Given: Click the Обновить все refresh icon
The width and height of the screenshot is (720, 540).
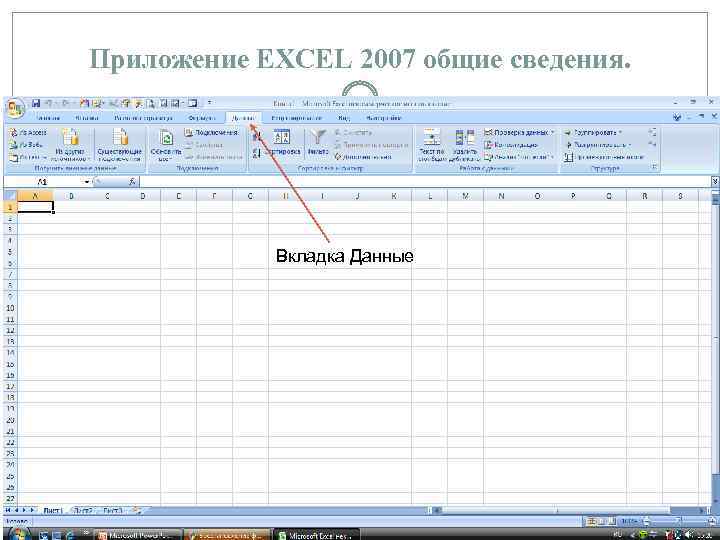Looking at the screenshot, I should coord(166,137).
